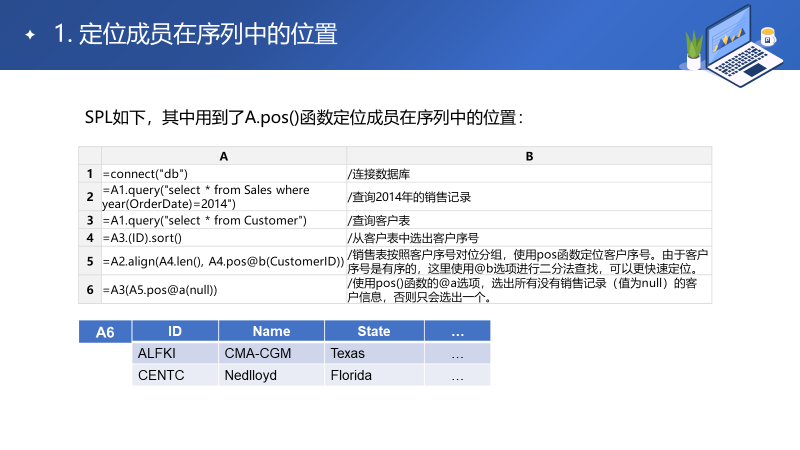Click the ID column header
Viewport: 800px width, 450px height.
coord(175,331)
